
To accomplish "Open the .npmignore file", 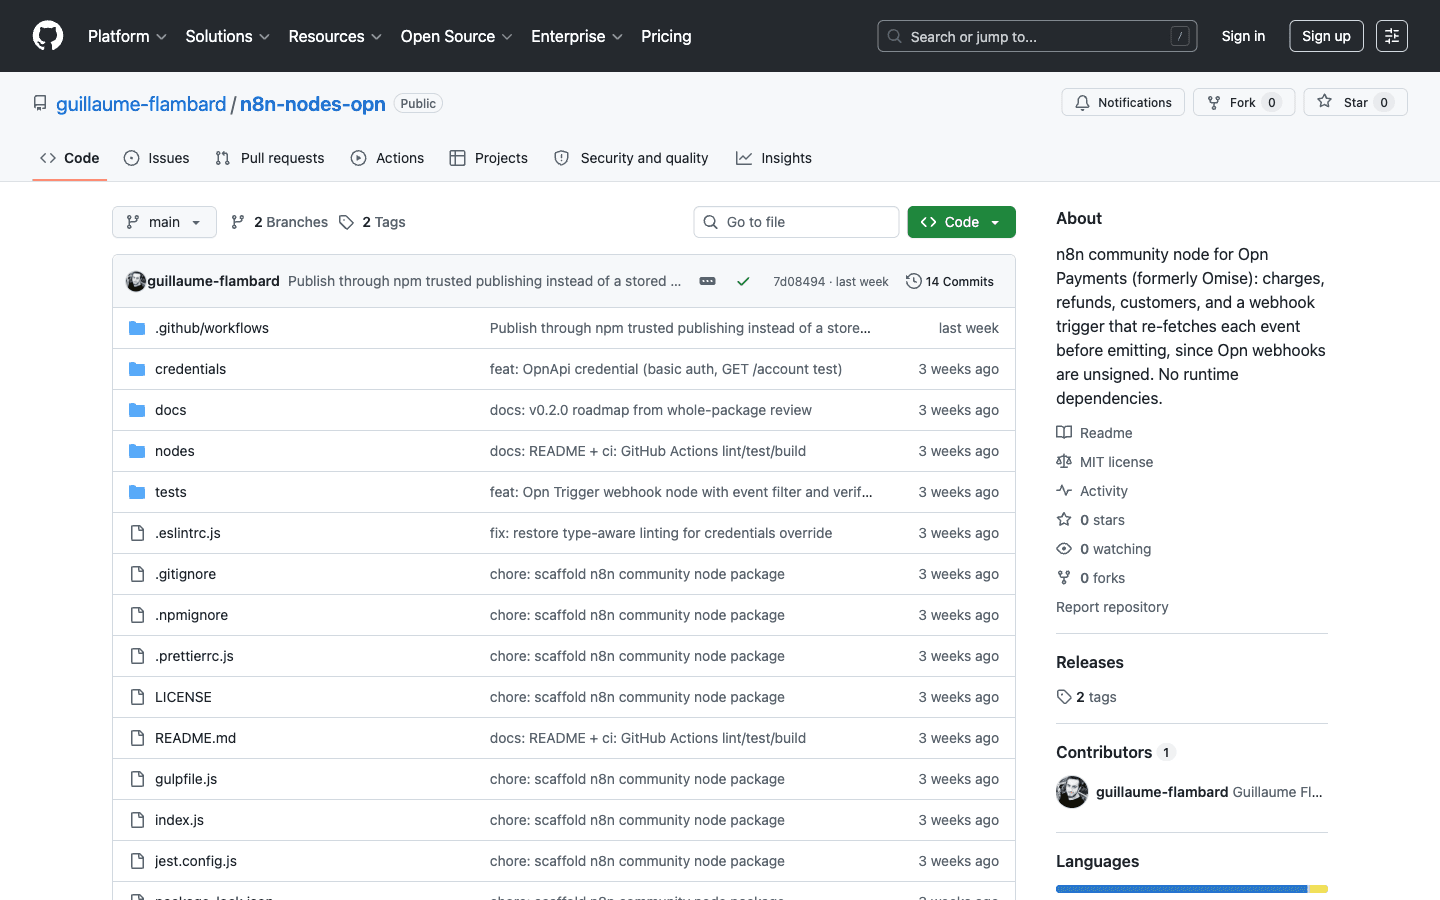I will [191, 615].
